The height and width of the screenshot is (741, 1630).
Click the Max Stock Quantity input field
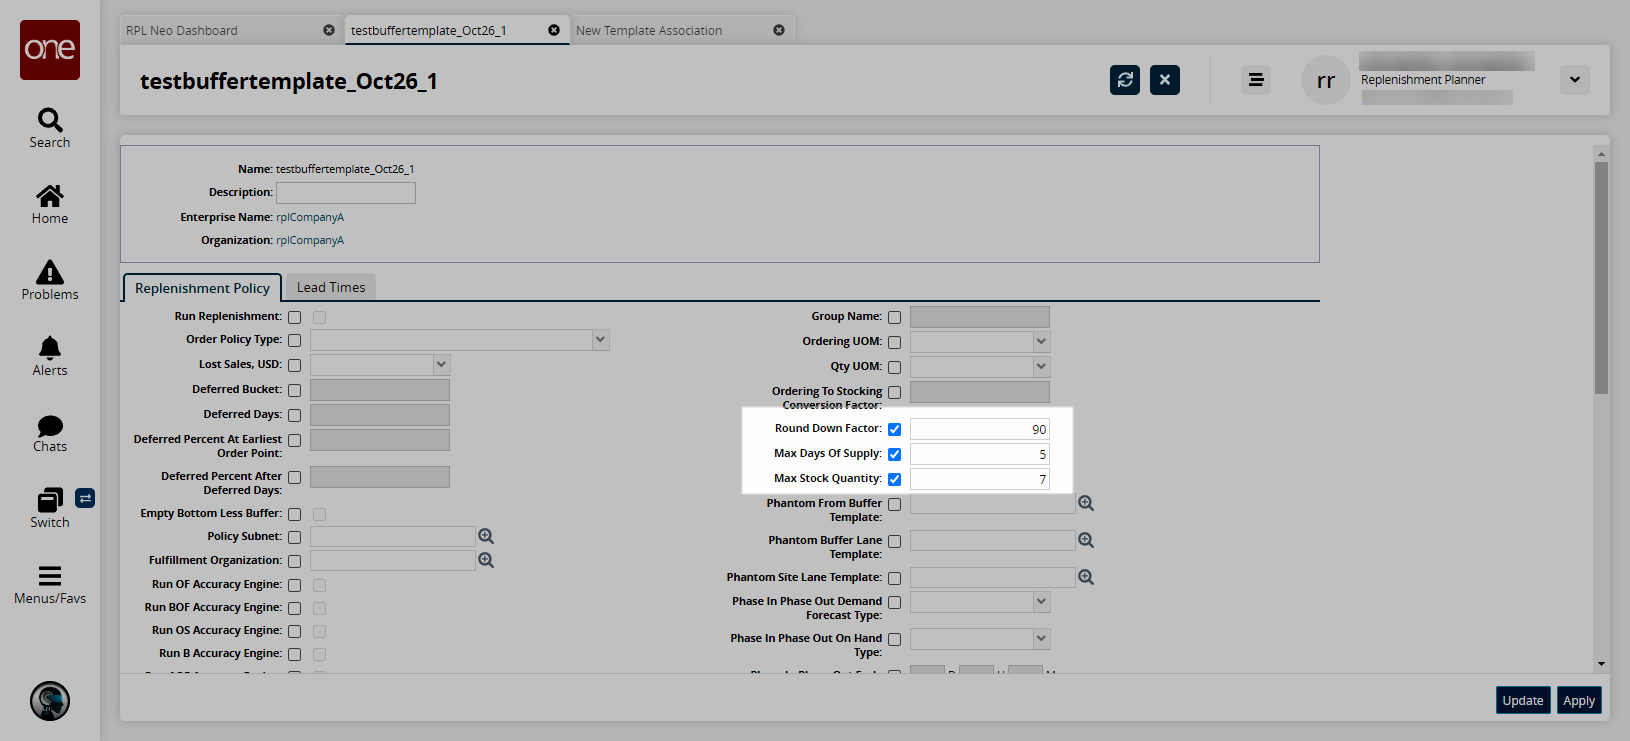pyautogui.click(x=979, y=480)
